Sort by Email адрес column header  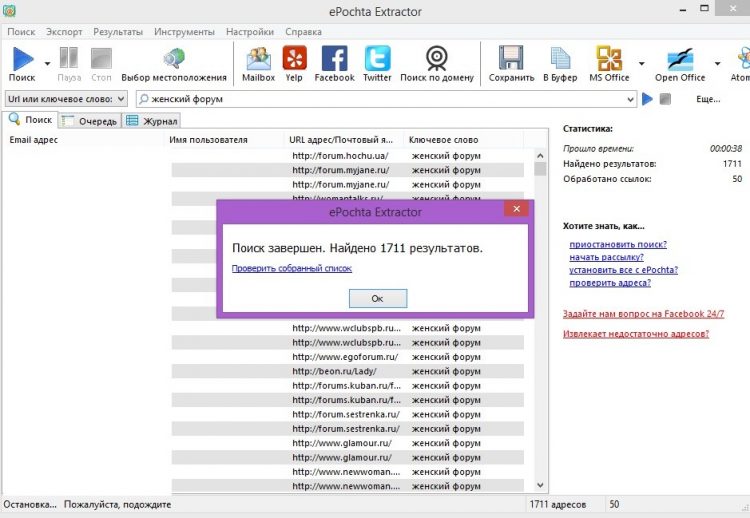coord(84,140)
